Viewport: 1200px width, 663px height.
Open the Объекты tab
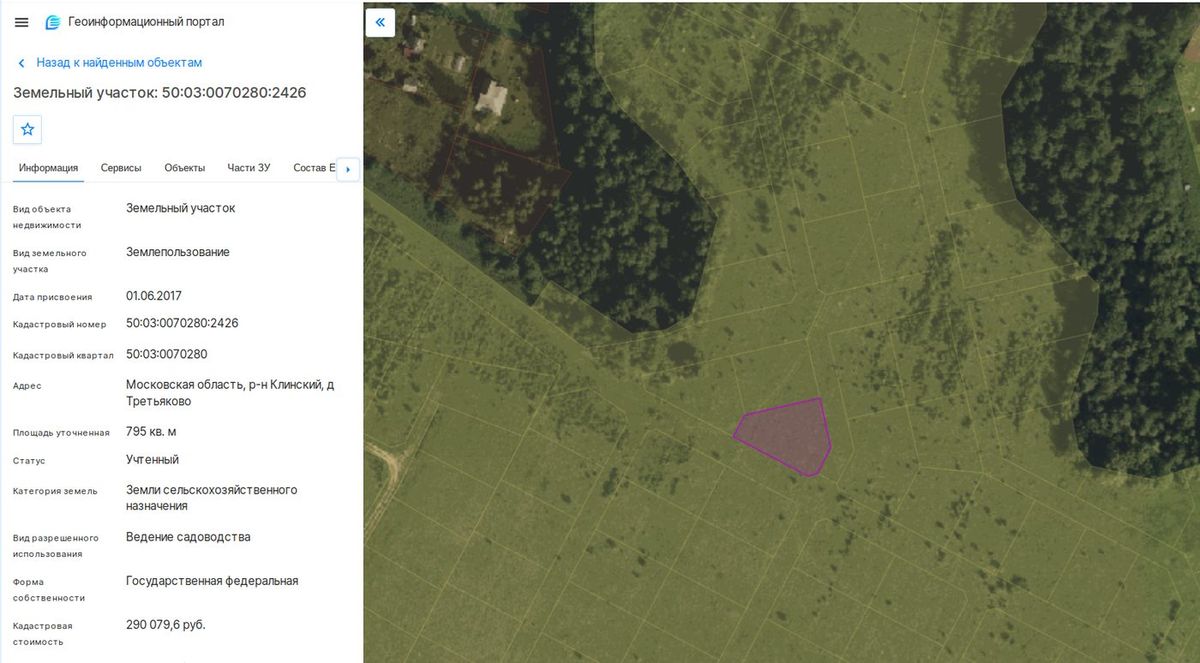184,168
